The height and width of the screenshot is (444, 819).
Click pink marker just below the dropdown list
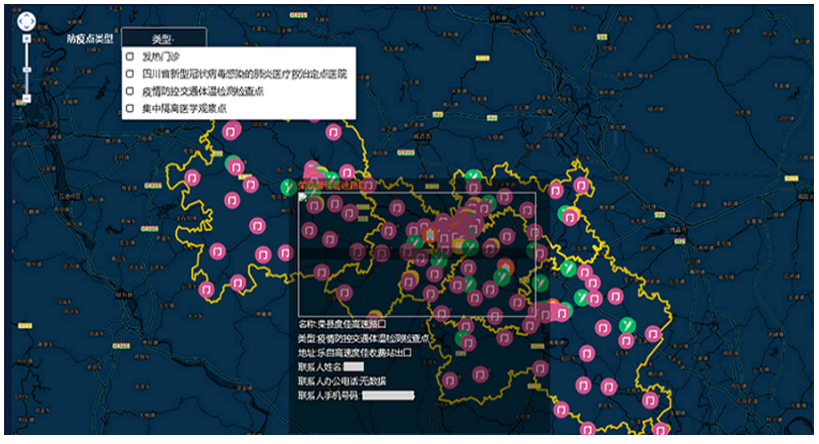(x=230, y=131)
